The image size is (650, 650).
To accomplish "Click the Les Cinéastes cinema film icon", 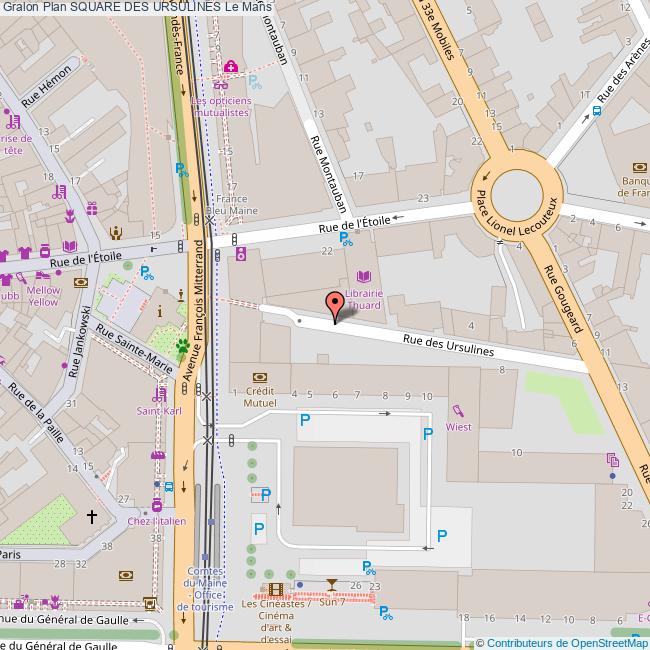I will tap(275, 588).
